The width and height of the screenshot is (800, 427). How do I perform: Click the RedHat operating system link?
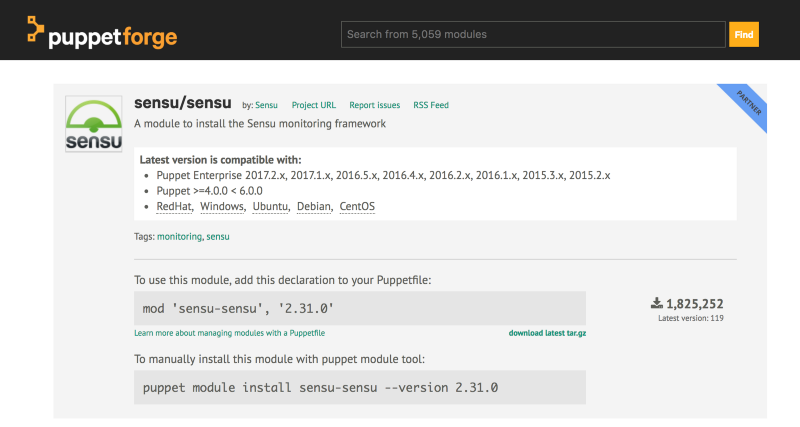point(174,206)
